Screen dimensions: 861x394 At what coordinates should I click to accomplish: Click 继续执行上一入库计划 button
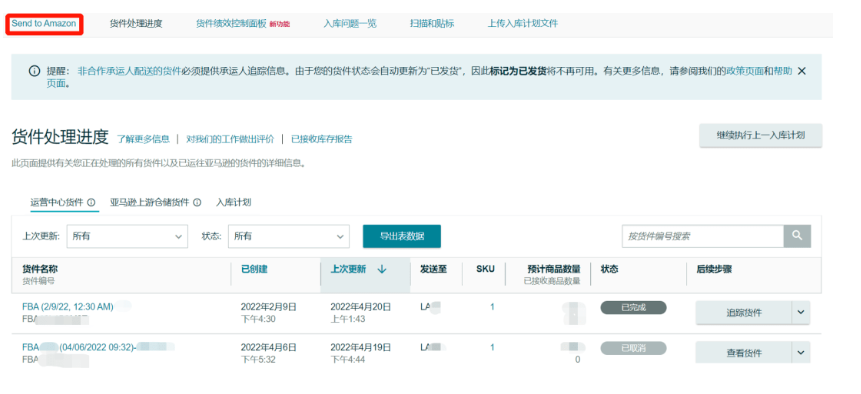click(x=761, y=136)
